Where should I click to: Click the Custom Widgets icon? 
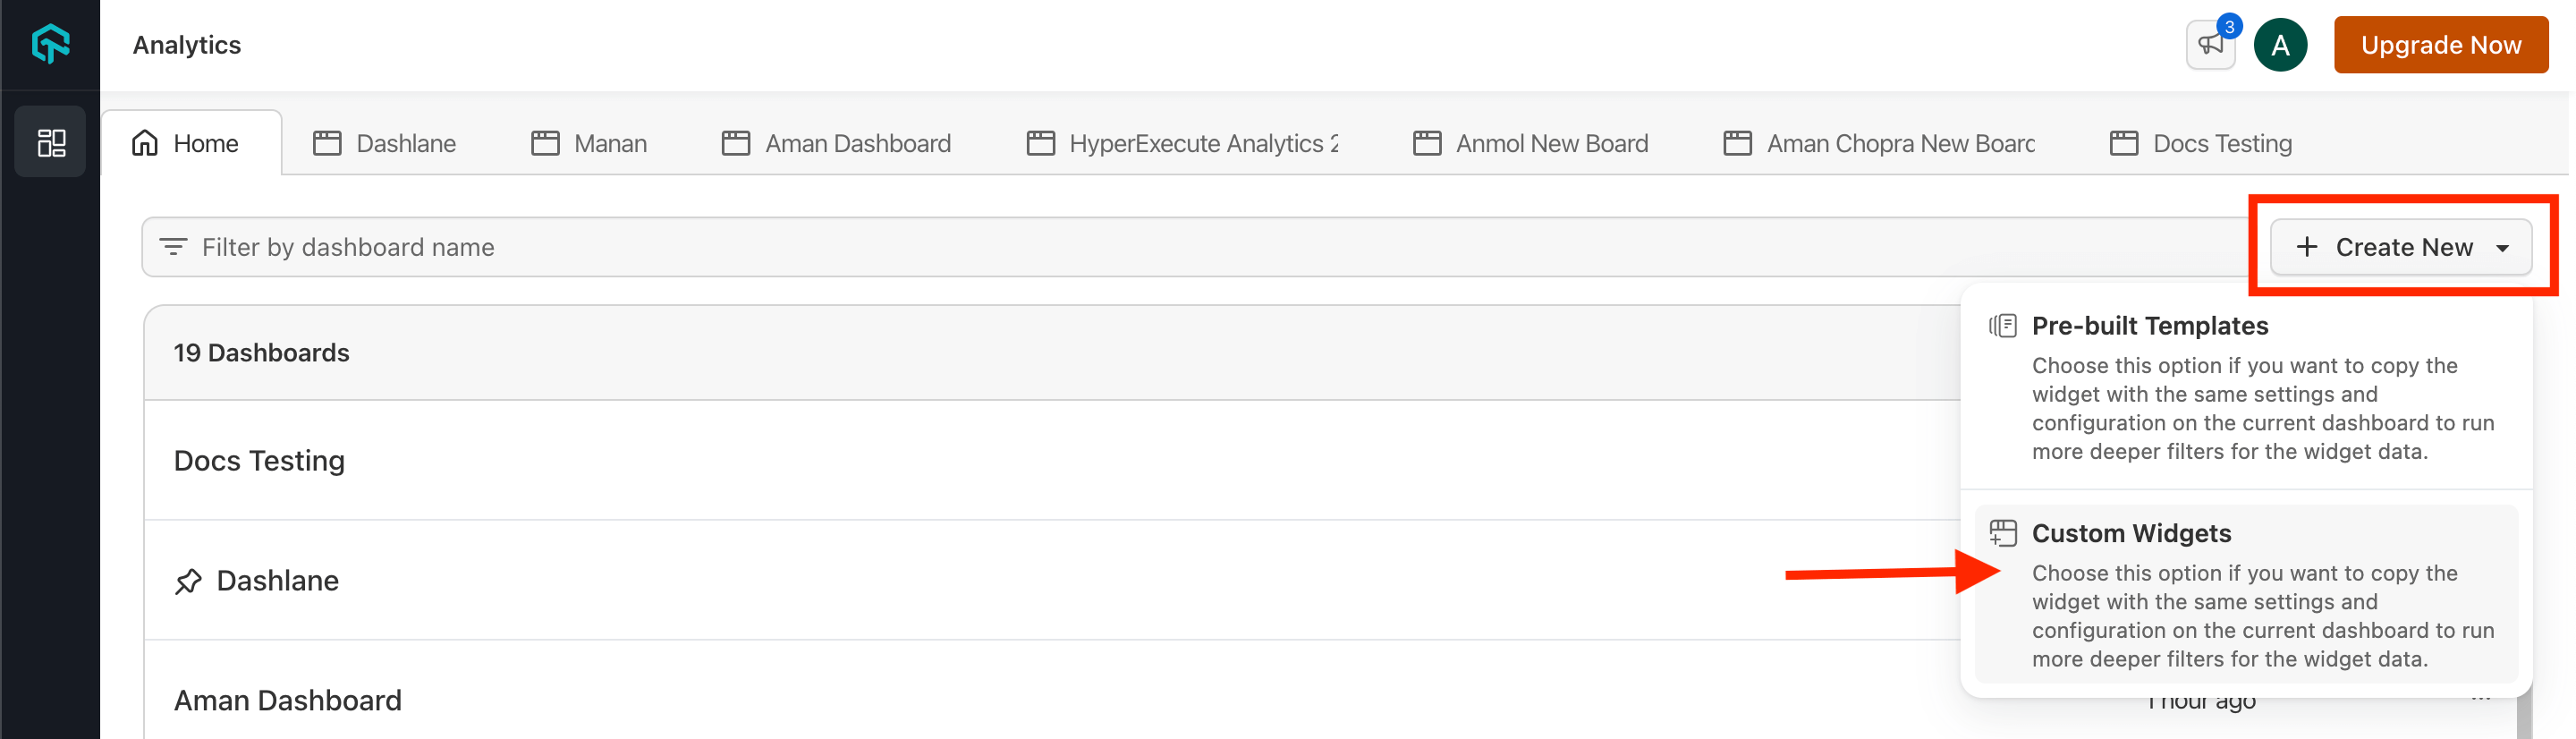(2003, 533)
